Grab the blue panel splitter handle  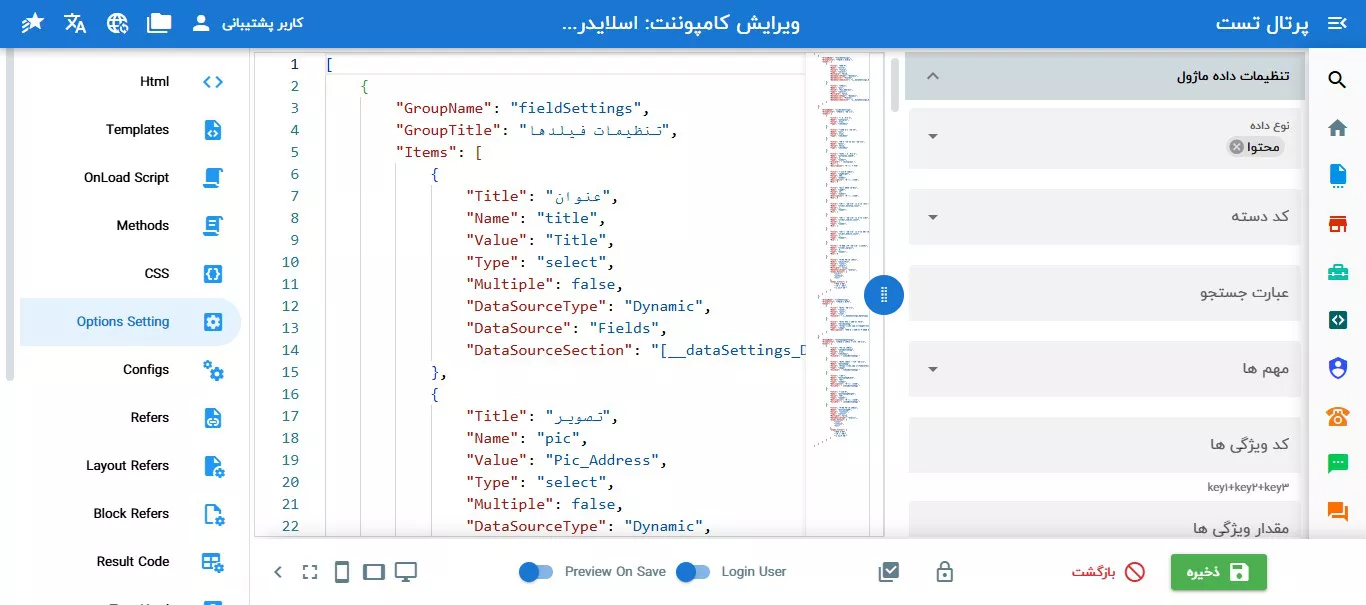[x=884, y=295]
